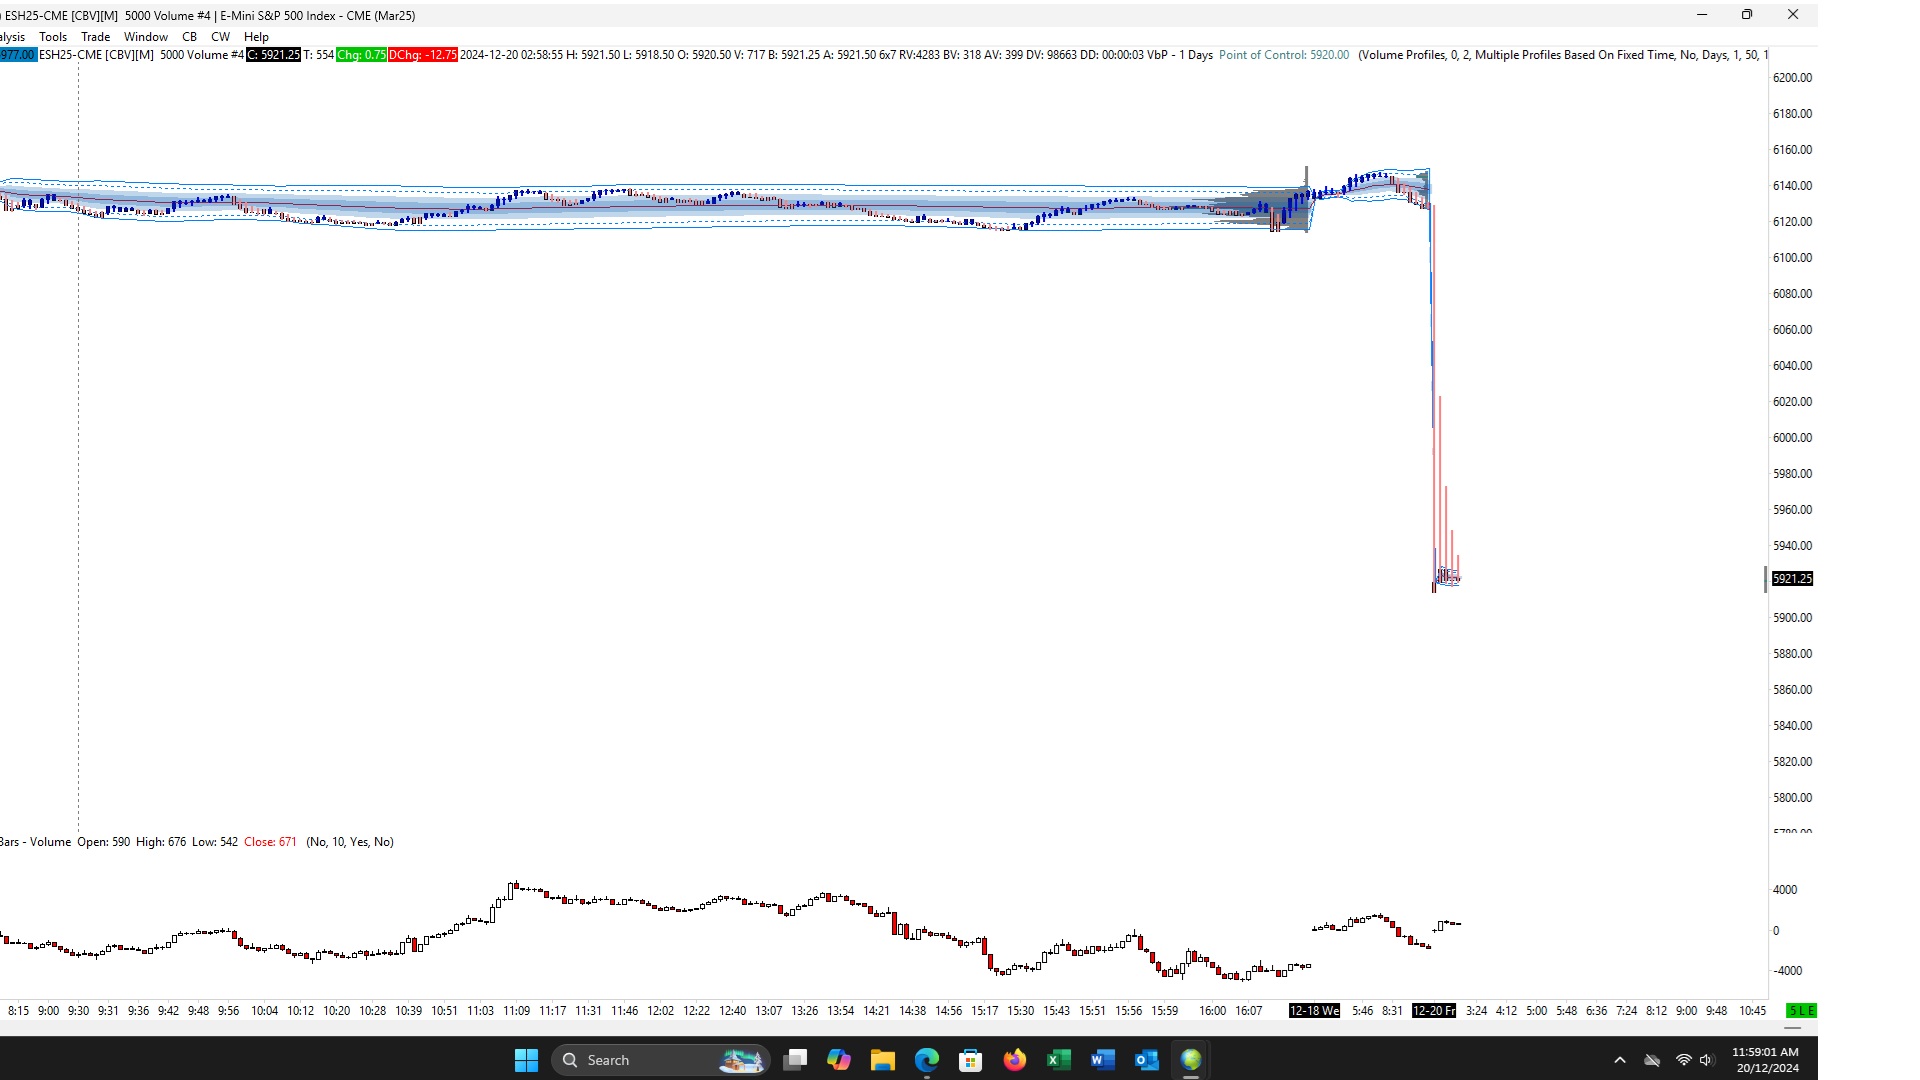Open Microsoft Edge from taskbar
The image size is (1920, 1080).
(x=926, y=1060)
